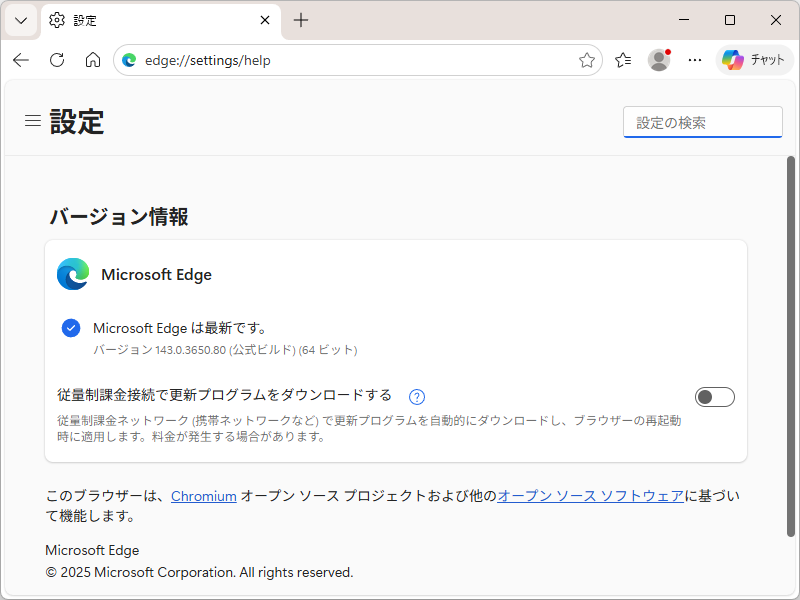
Task: Open the Settings and more ellipsis menu
Action: pyautogui.click(x=695, y=60)
